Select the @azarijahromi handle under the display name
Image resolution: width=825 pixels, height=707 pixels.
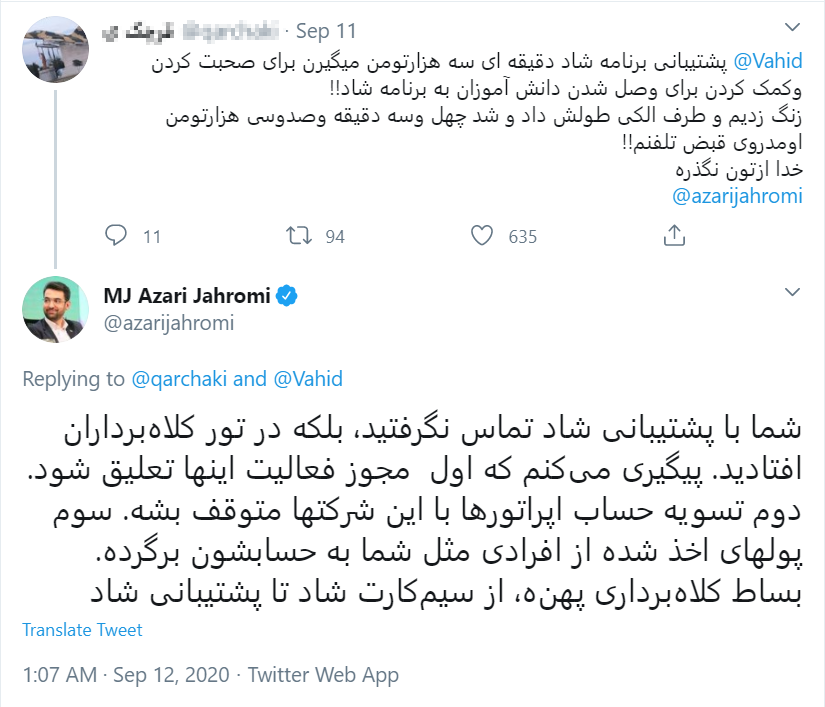tap(168, 323)
